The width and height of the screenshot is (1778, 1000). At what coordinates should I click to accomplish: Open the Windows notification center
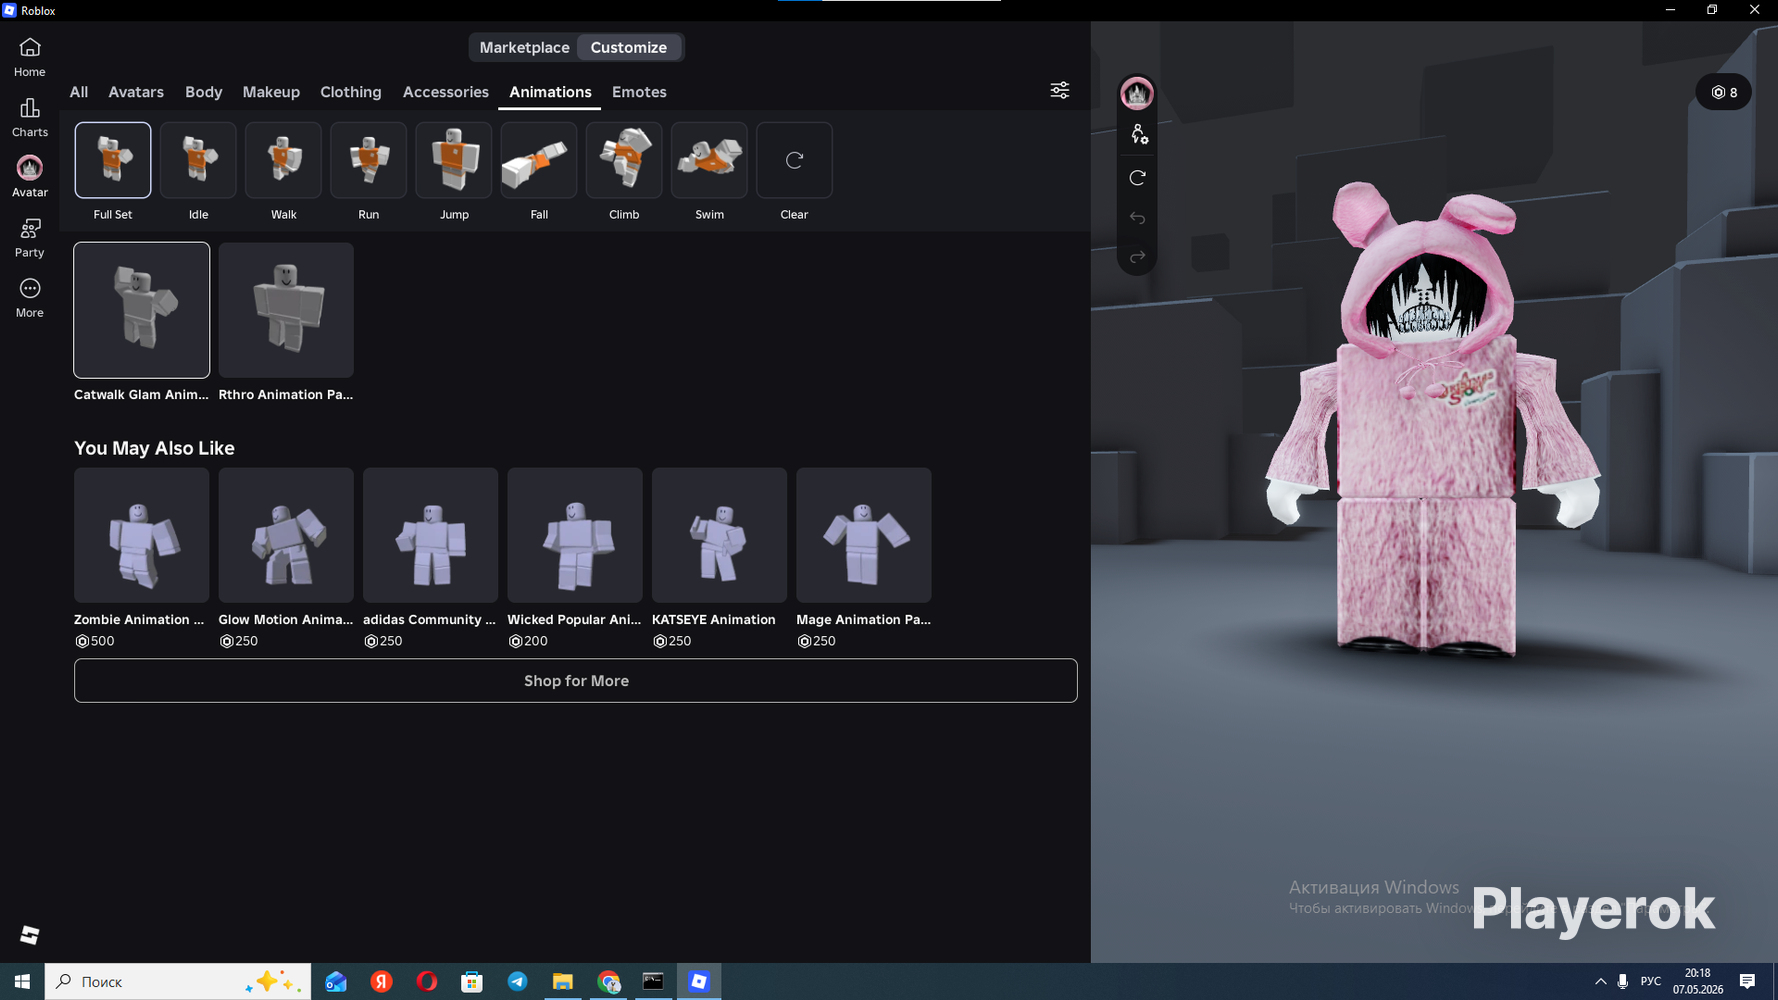pyautogui.click(x=1747, y=981)
